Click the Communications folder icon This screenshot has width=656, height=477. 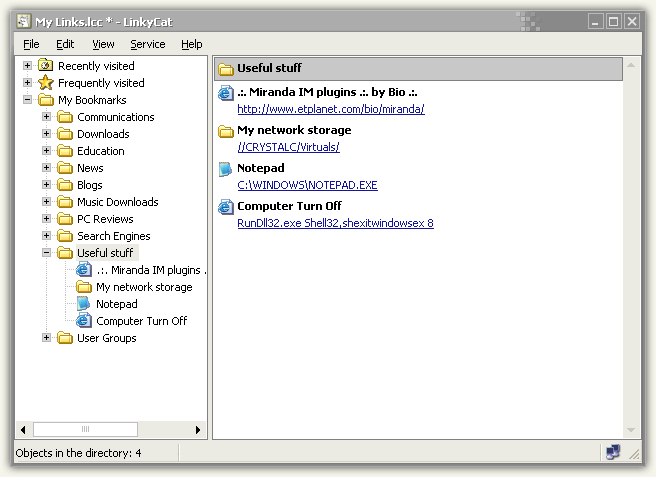(64, 117)
